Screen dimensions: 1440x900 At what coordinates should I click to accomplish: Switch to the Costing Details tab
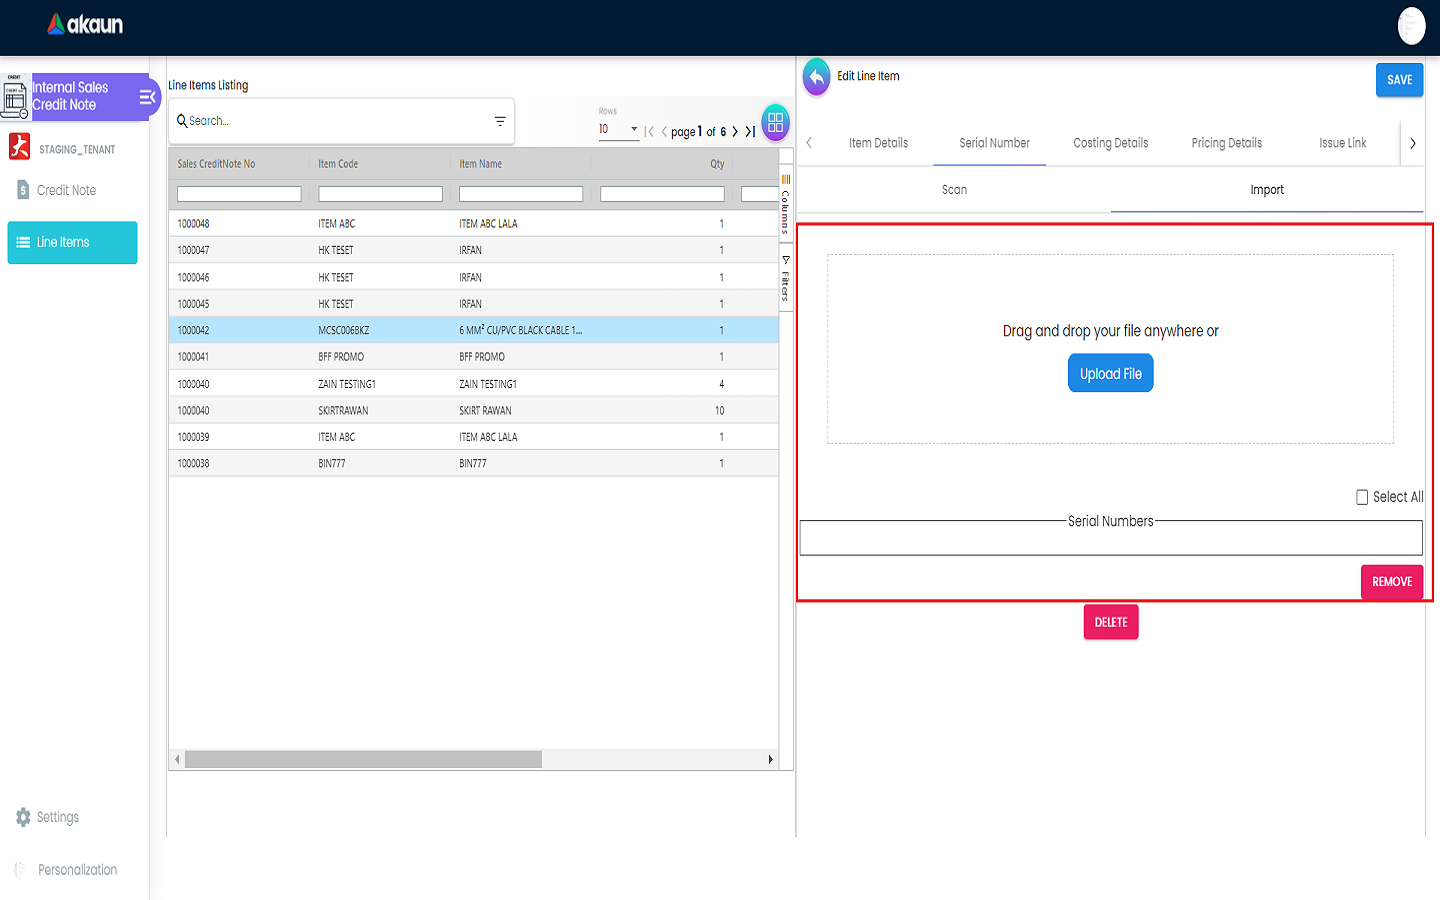(1110, 143)
